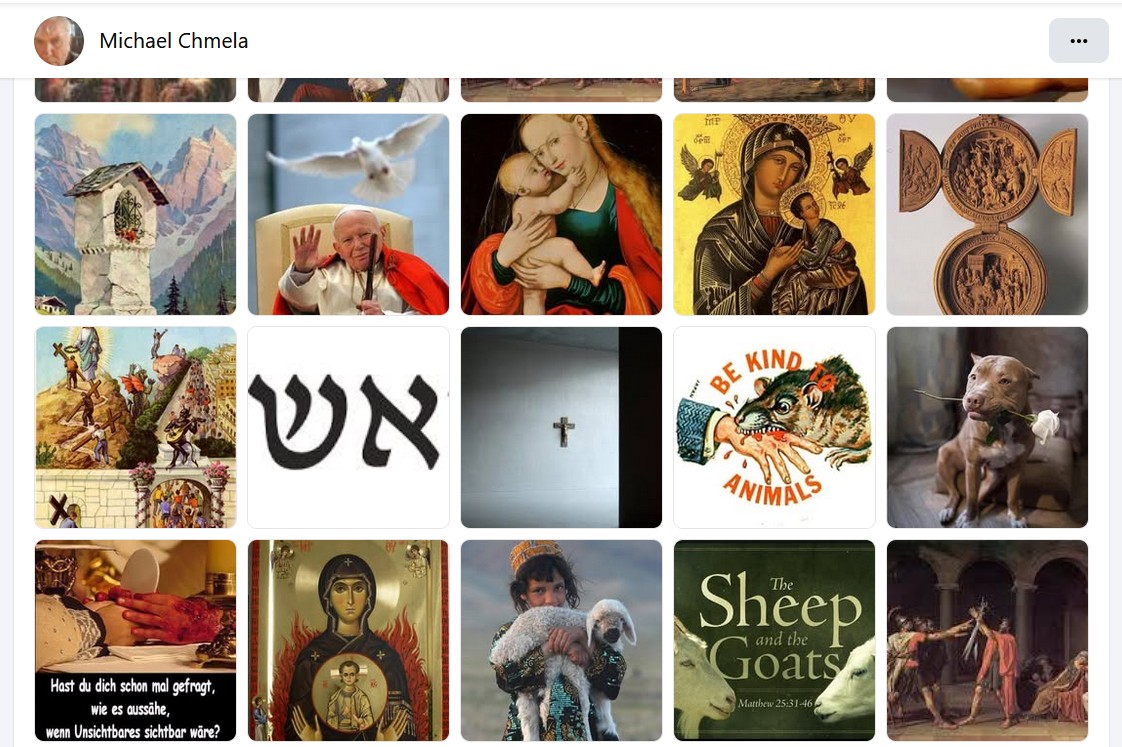Open the Be Kind To Animals image
This screenshot has width=1122, height=747.
click(774, 427)
